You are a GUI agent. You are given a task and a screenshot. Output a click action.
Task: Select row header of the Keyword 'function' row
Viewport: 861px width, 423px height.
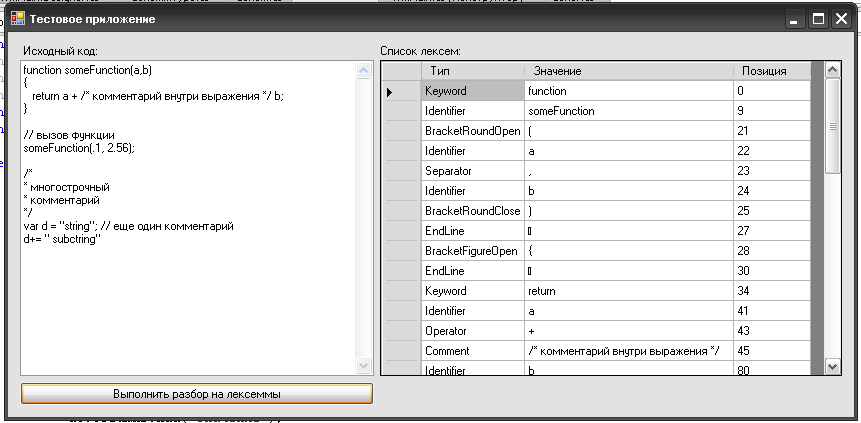400,91
